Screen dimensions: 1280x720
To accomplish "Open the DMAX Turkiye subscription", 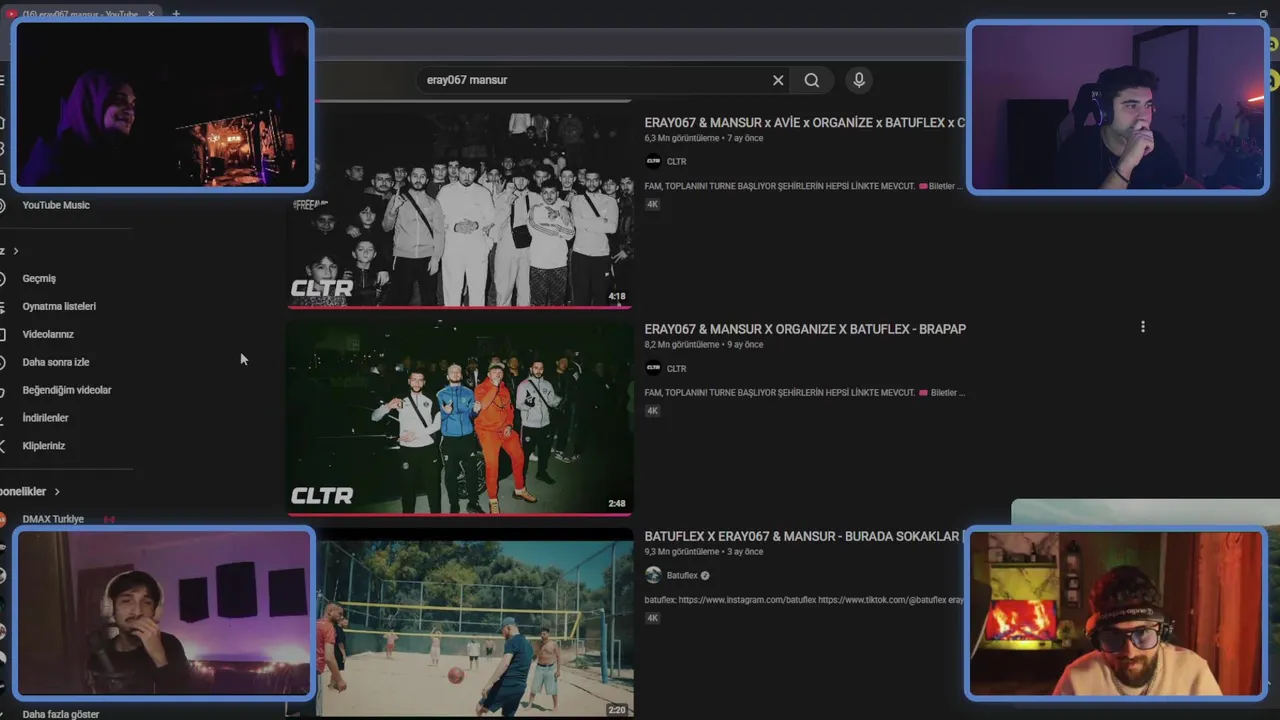I will point(53,520).
